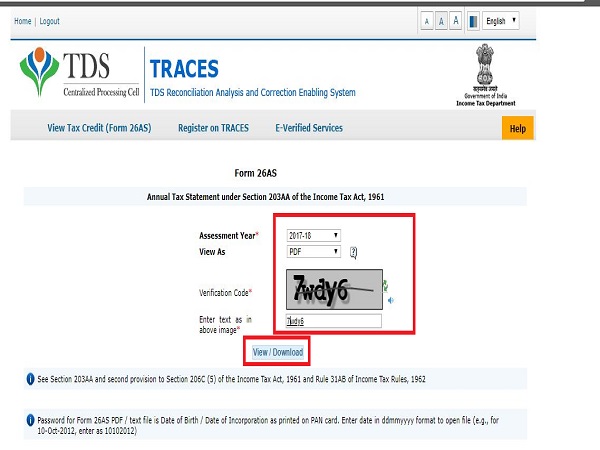Open View Tax Credit (Form 26AS) menu
The height and width of the screenshot is (450, 600).
coord(99,128)
